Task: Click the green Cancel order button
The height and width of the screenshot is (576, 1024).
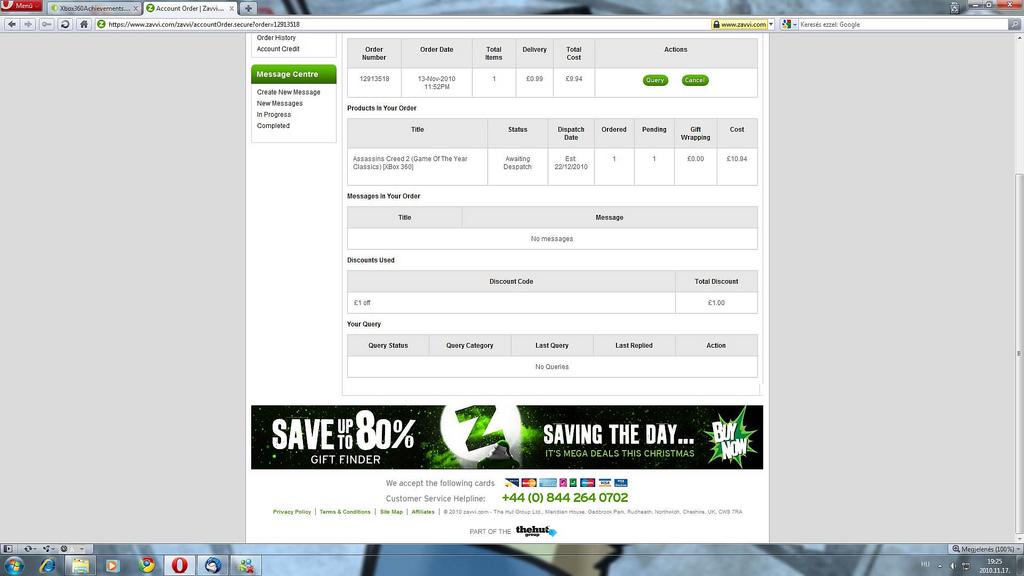Action: tap(695, 80)
